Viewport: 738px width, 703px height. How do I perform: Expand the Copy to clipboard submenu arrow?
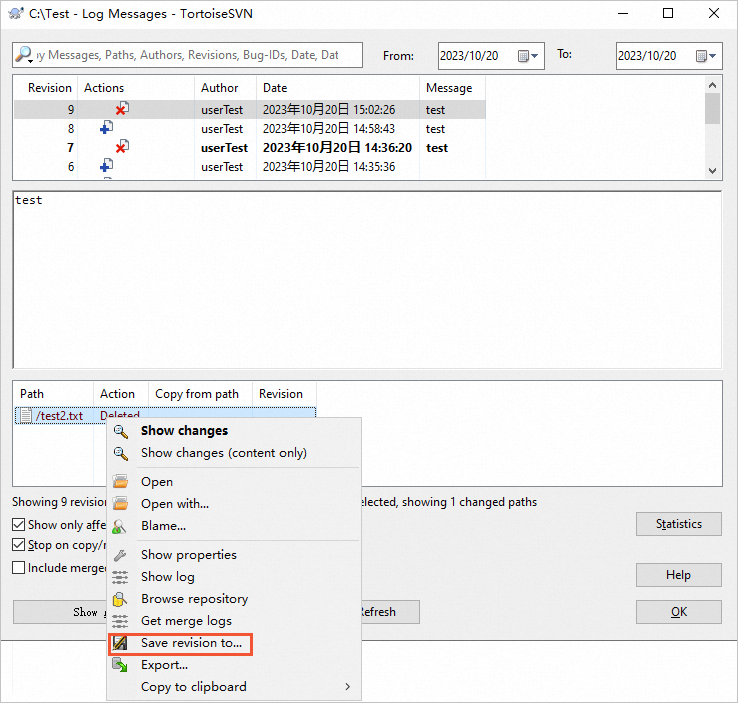(x=347, y=687)
